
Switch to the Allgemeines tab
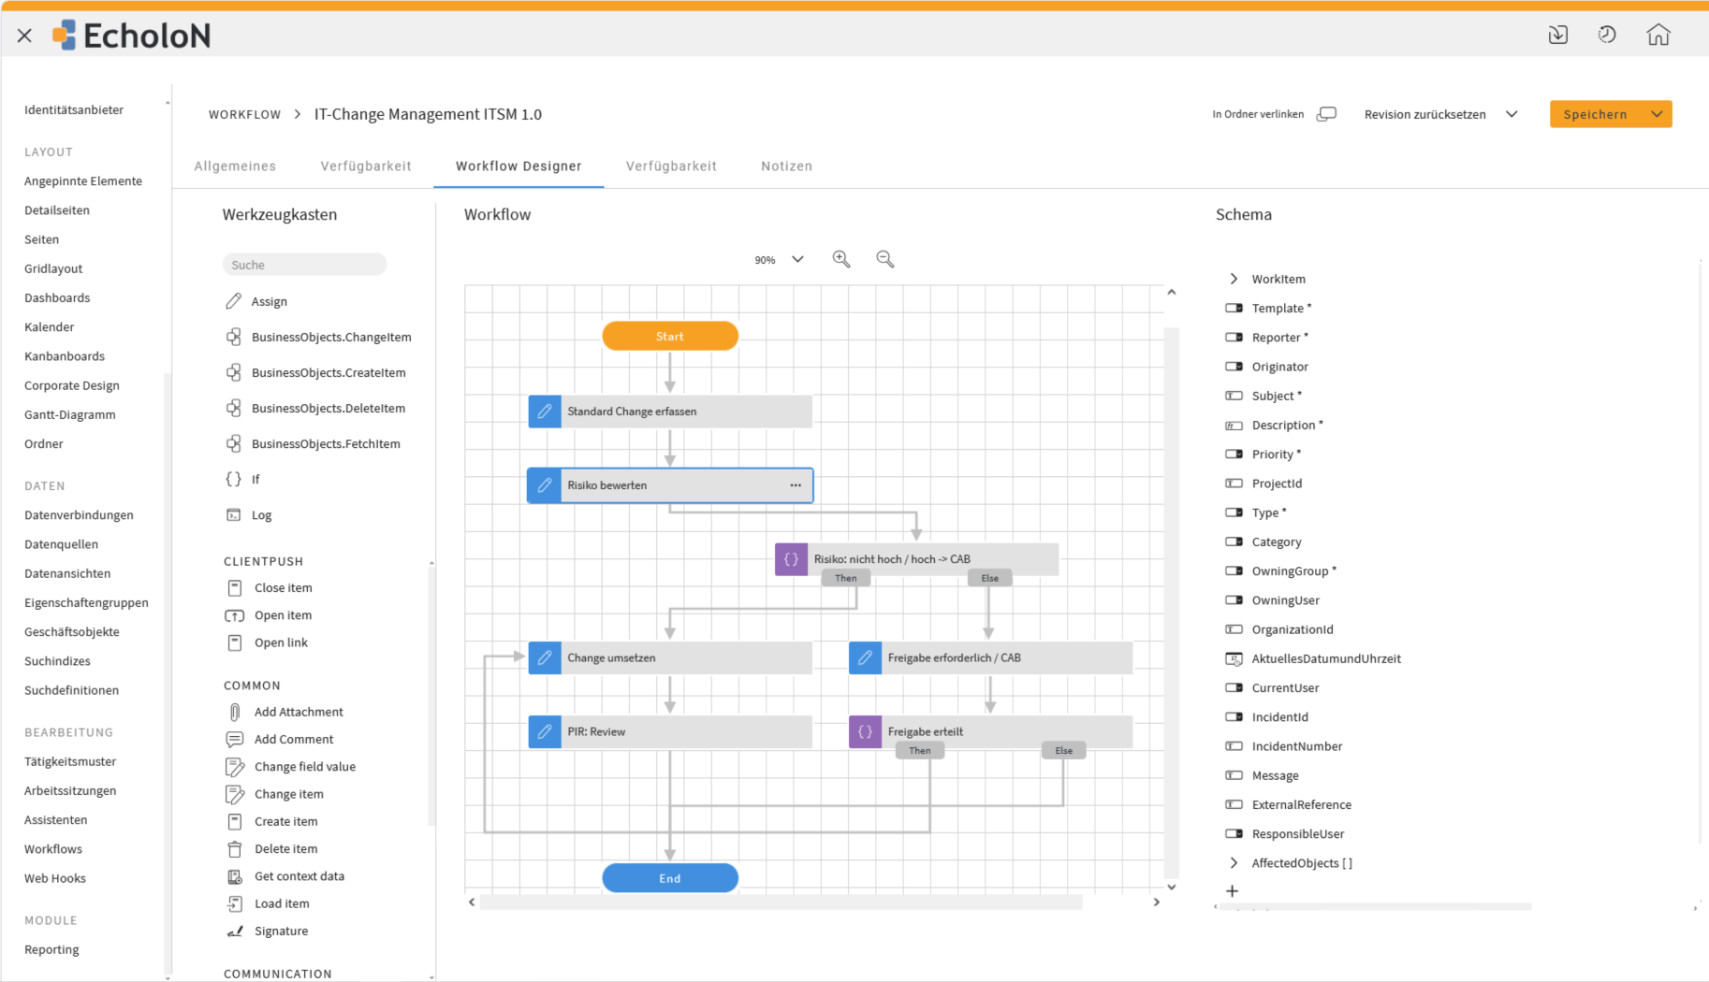(235, 166)
